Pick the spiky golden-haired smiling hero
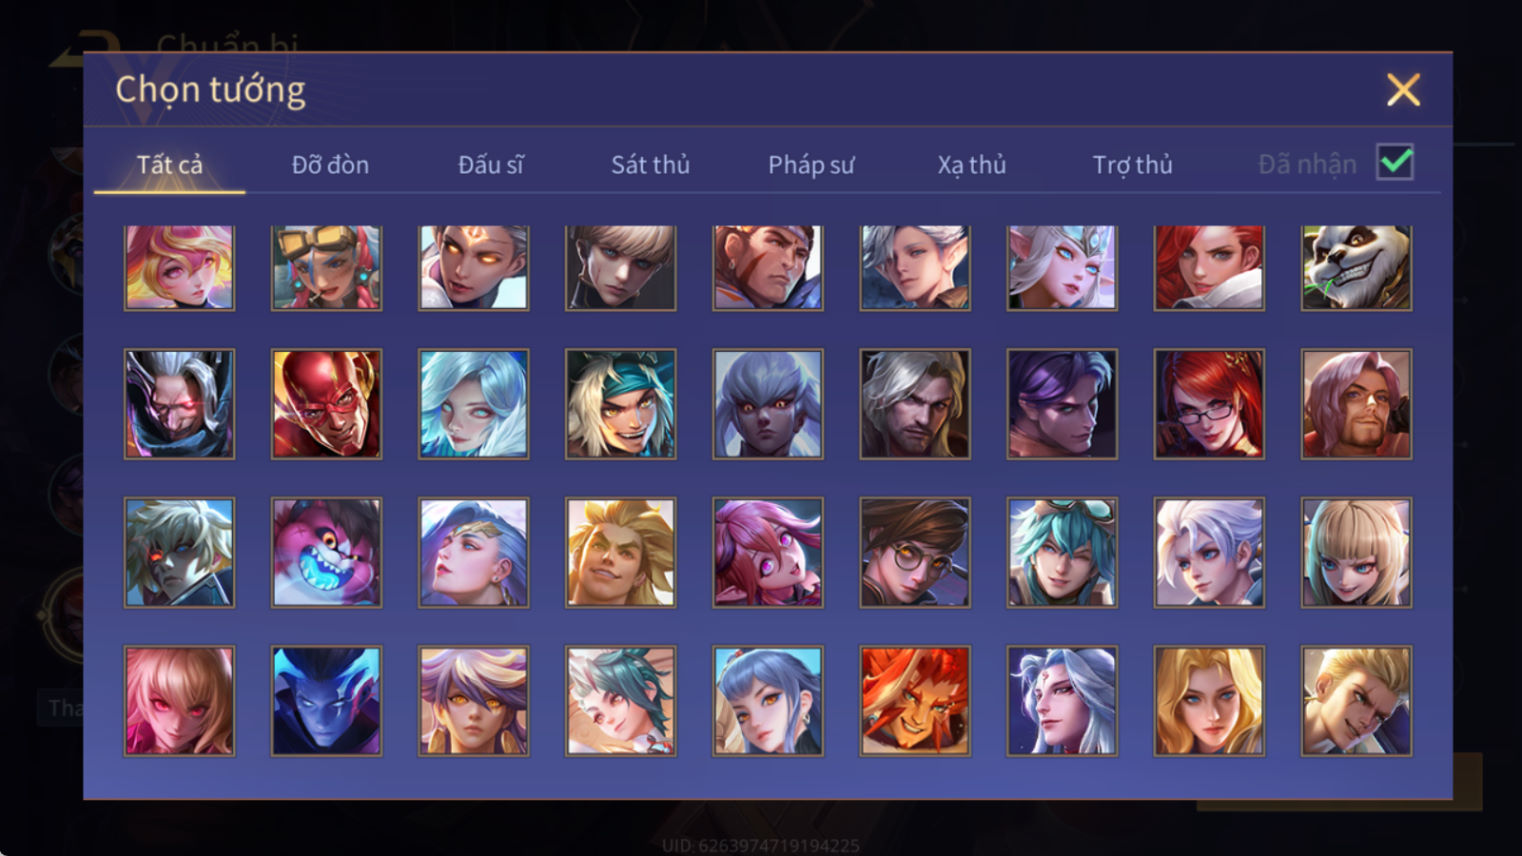 (x=620, y=552)
